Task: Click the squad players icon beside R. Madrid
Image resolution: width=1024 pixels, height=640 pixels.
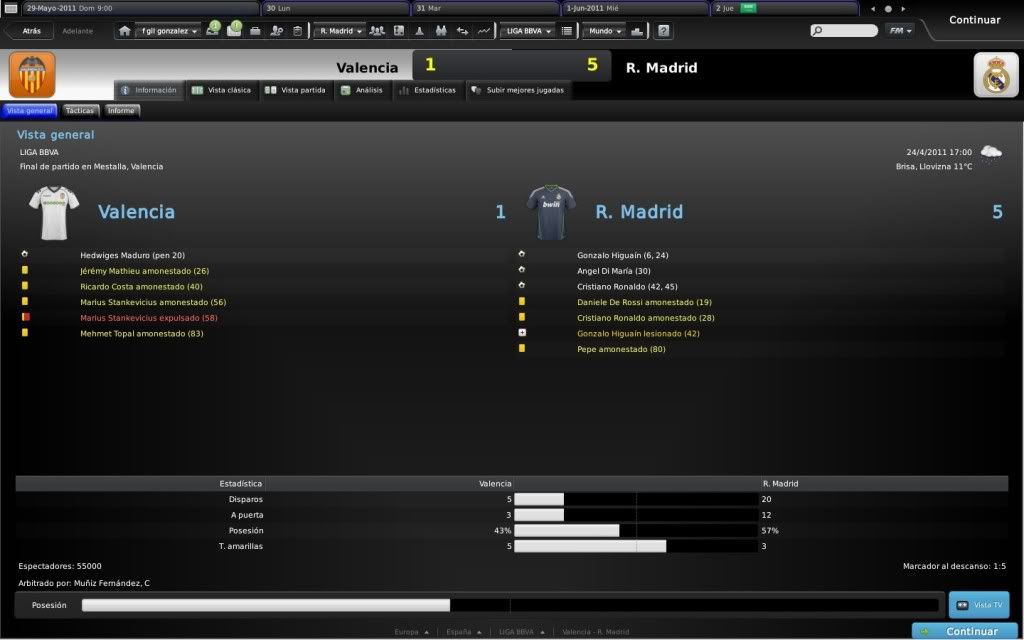Action: tap(377, 31)
